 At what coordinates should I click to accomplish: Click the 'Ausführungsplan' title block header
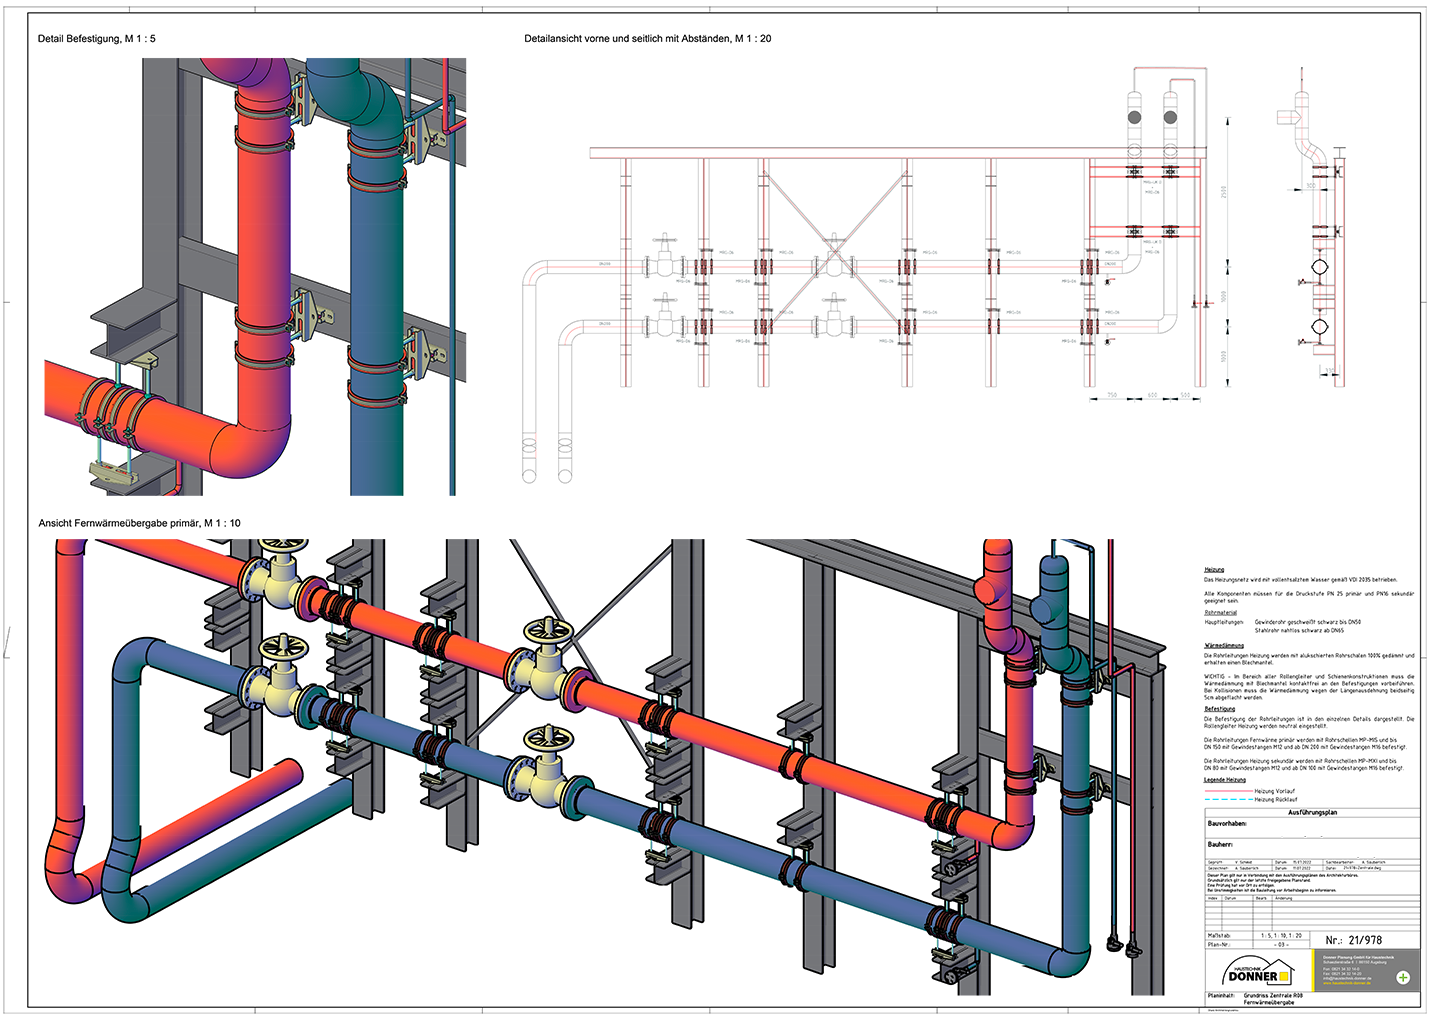1312,813
